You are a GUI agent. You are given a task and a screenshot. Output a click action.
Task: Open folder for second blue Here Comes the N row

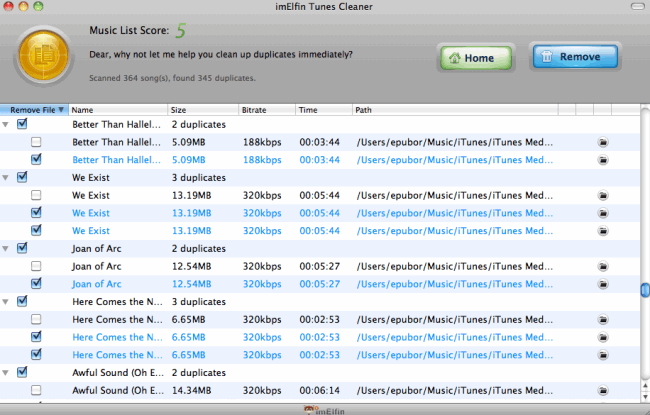click(603, 355)
